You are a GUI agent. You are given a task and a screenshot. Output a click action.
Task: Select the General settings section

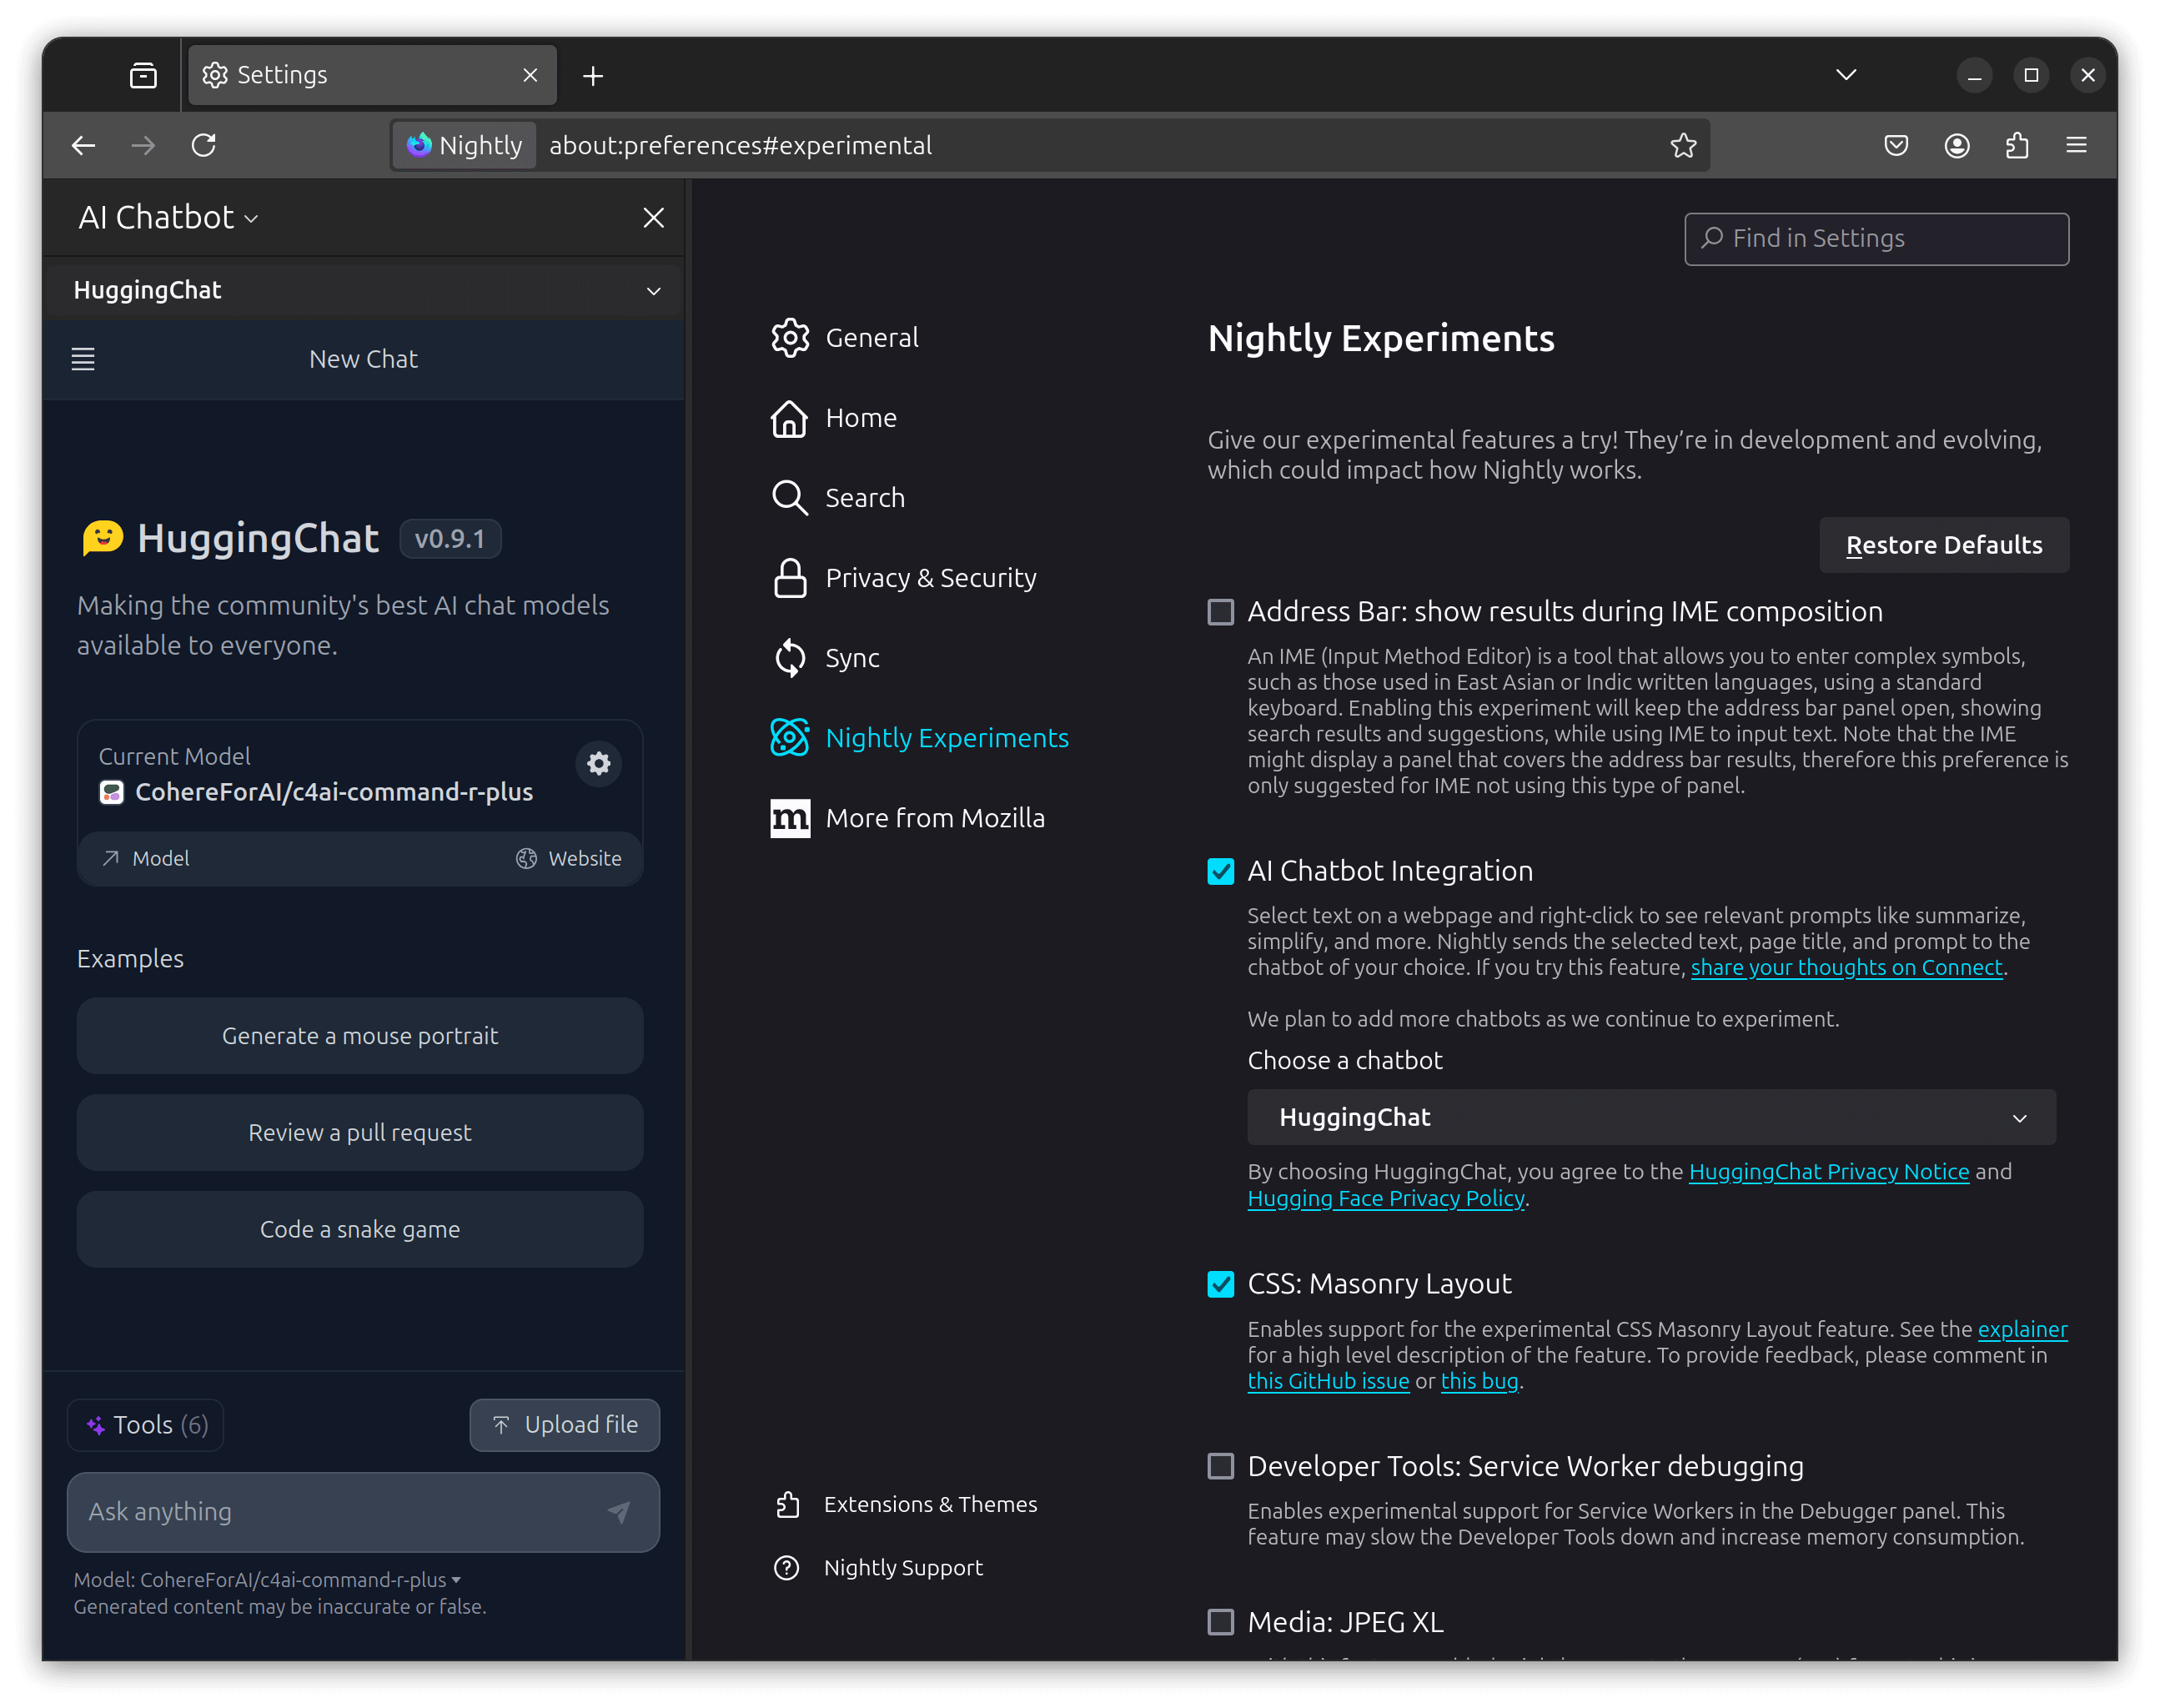point(871,337)
